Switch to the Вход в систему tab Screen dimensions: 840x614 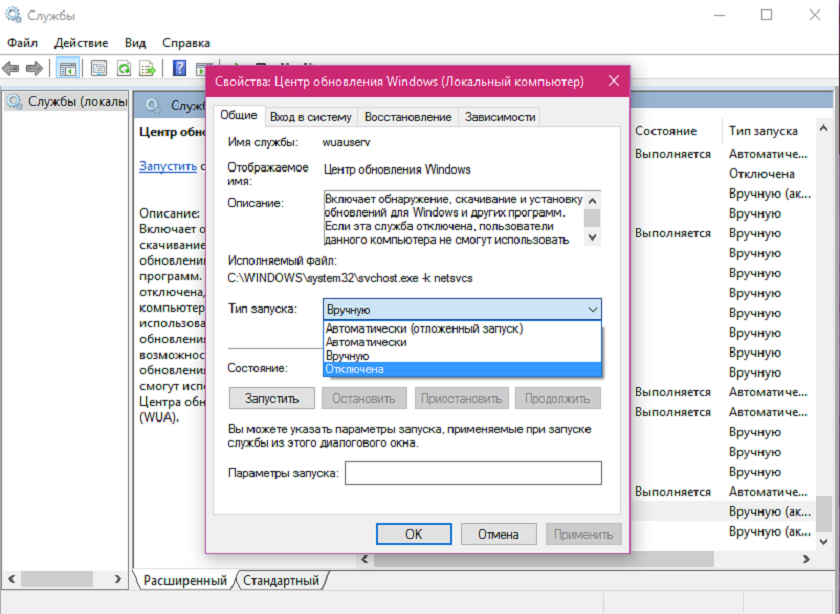click(311, 117)
